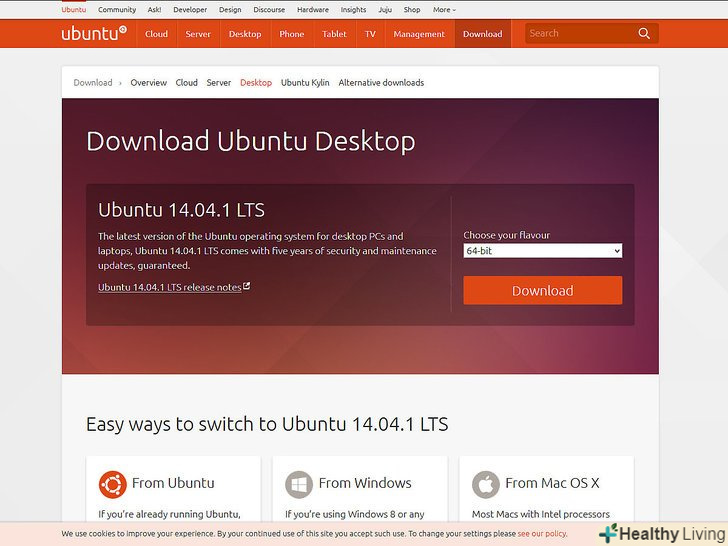Expand the More menu in top bar
728x546 pixels.
[444, 9]
